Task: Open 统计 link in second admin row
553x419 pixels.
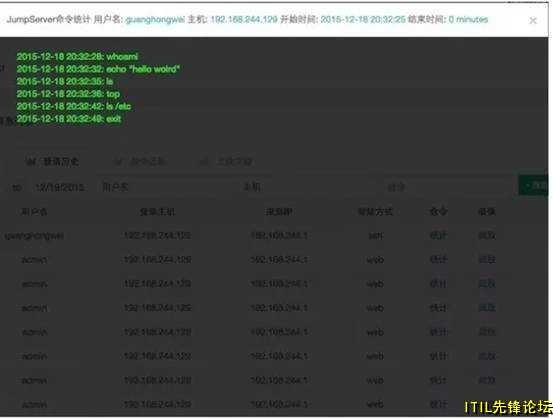Action: (438, 284)
